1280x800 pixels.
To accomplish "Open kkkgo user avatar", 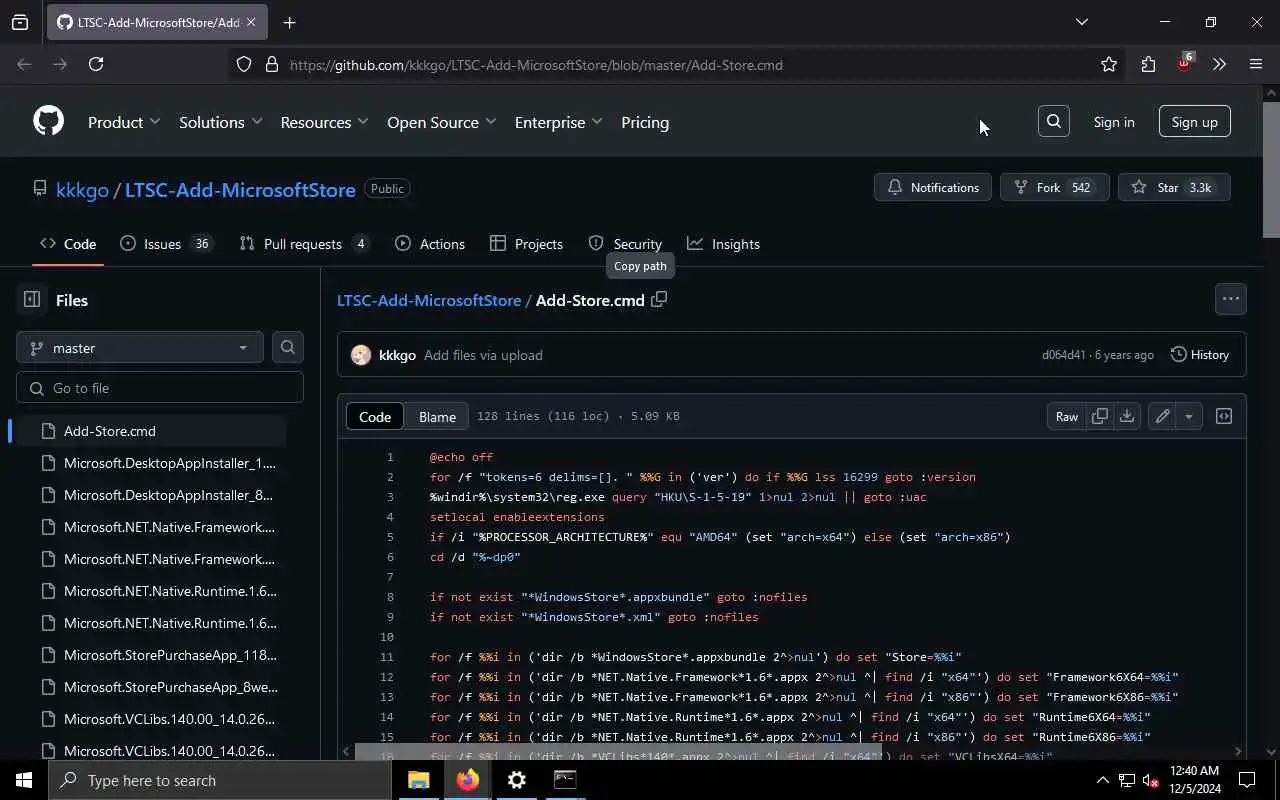I will [361, 355].
